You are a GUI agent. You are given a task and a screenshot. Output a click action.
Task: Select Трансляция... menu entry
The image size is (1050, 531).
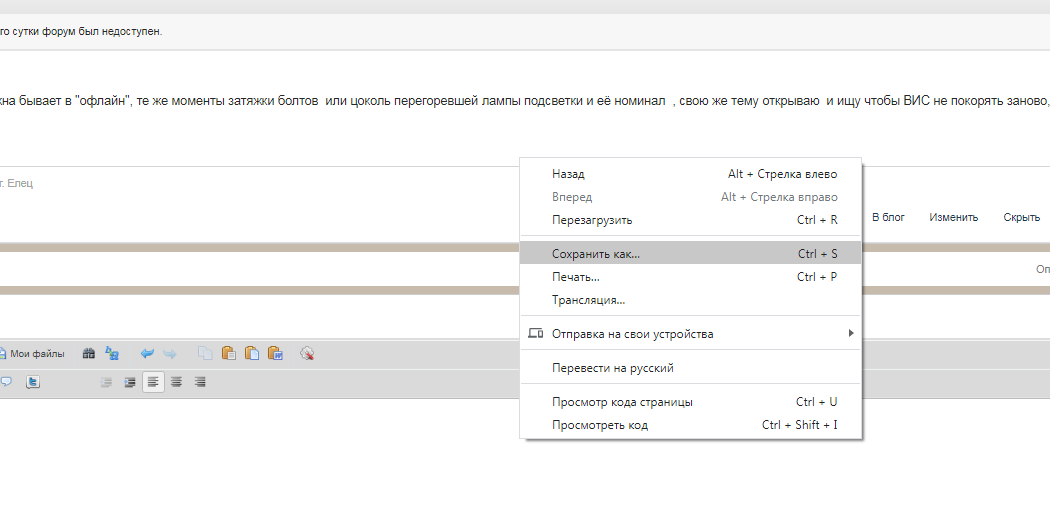(x=690, y=299)
